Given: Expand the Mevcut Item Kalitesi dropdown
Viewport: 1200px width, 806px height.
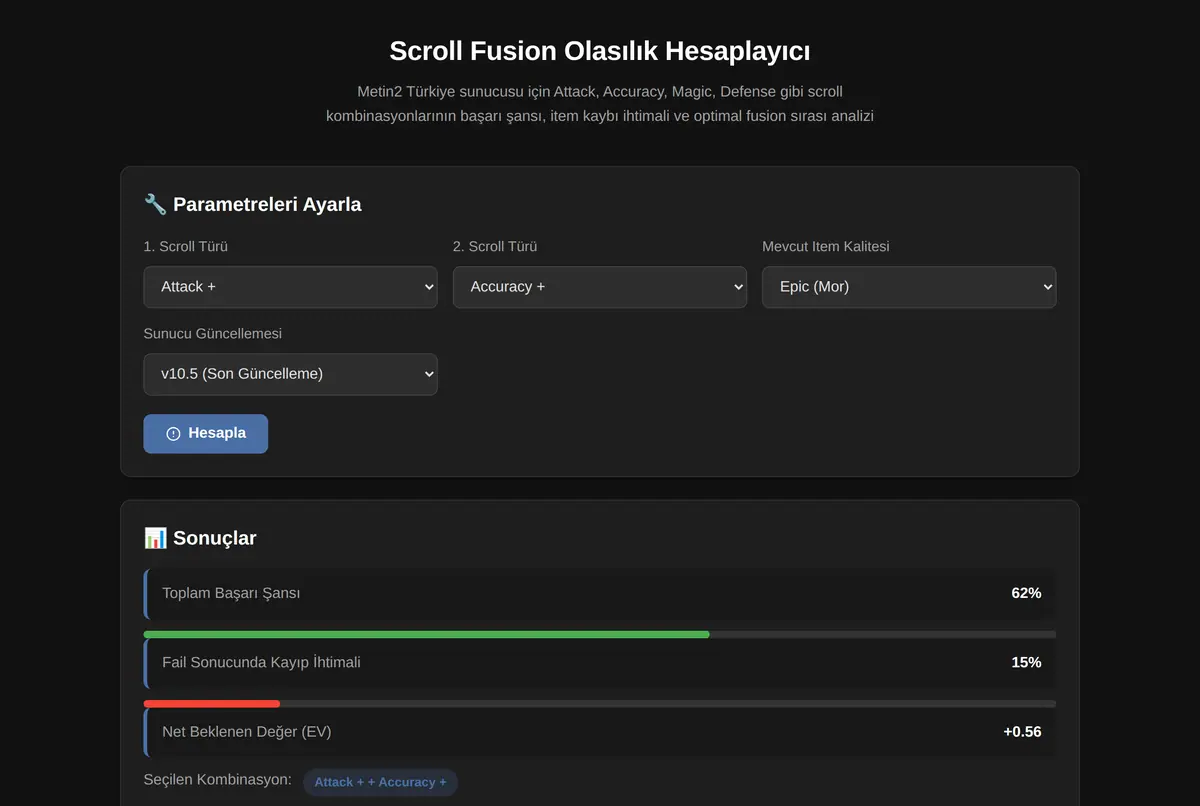Looking at the screenshot, I should [x=909, y=287].
